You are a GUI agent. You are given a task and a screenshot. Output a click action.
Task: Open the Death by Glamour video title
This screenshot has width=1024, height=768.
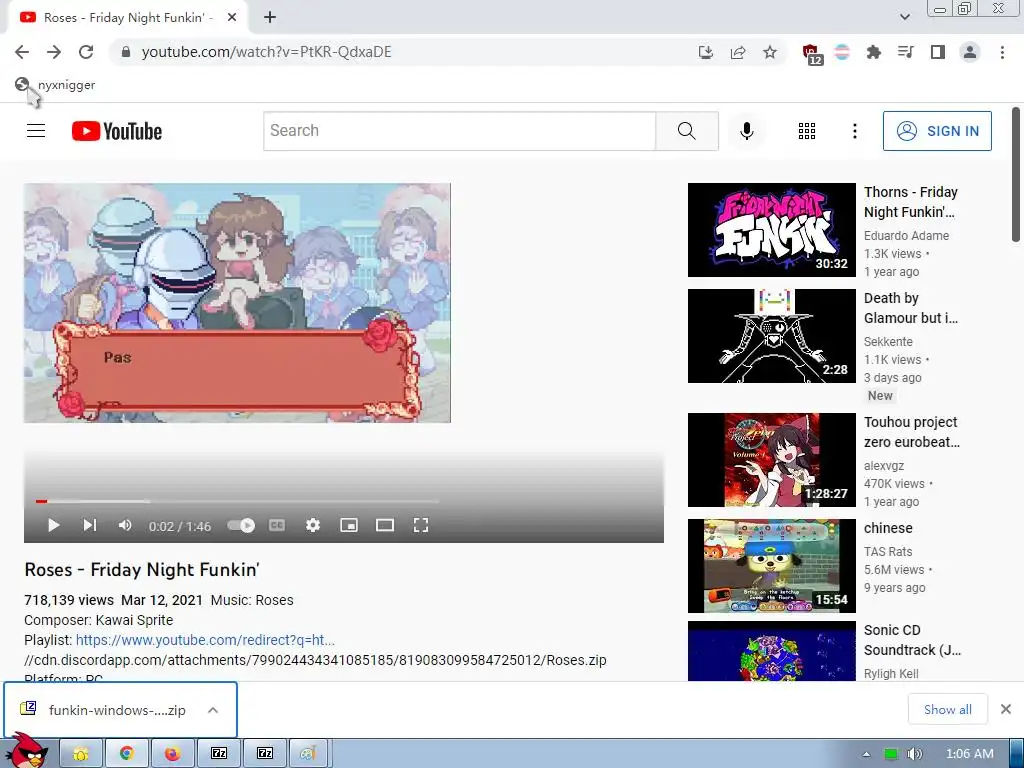click(x=910, y=308)
